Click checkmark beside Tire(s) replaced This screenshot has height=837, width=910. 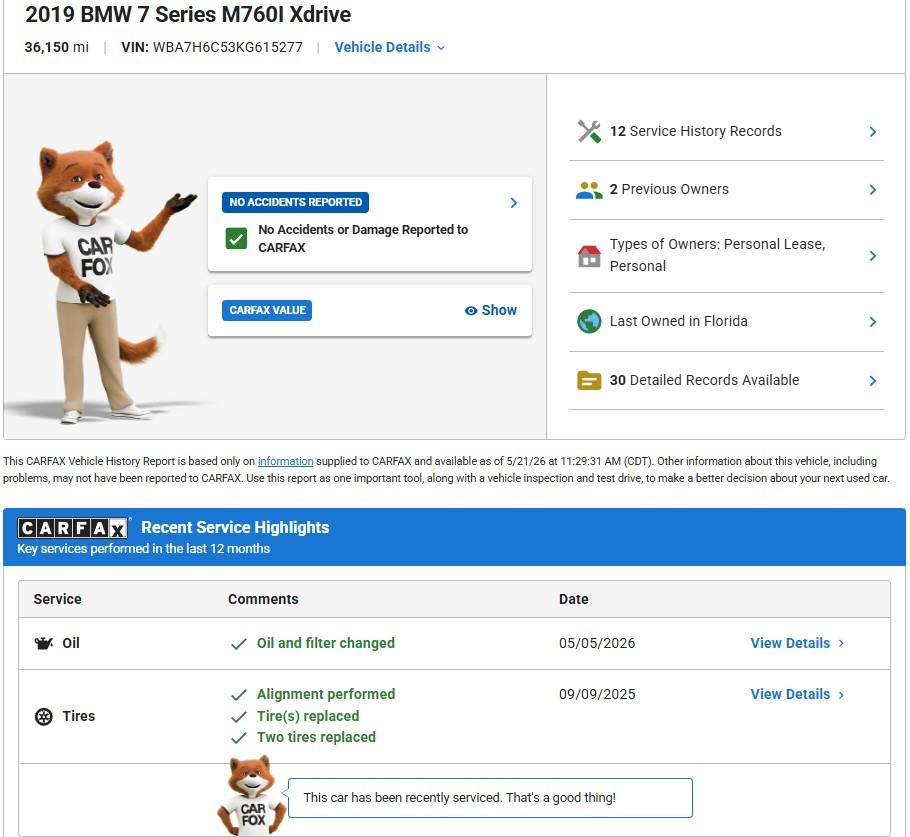(x=239, y=717)
